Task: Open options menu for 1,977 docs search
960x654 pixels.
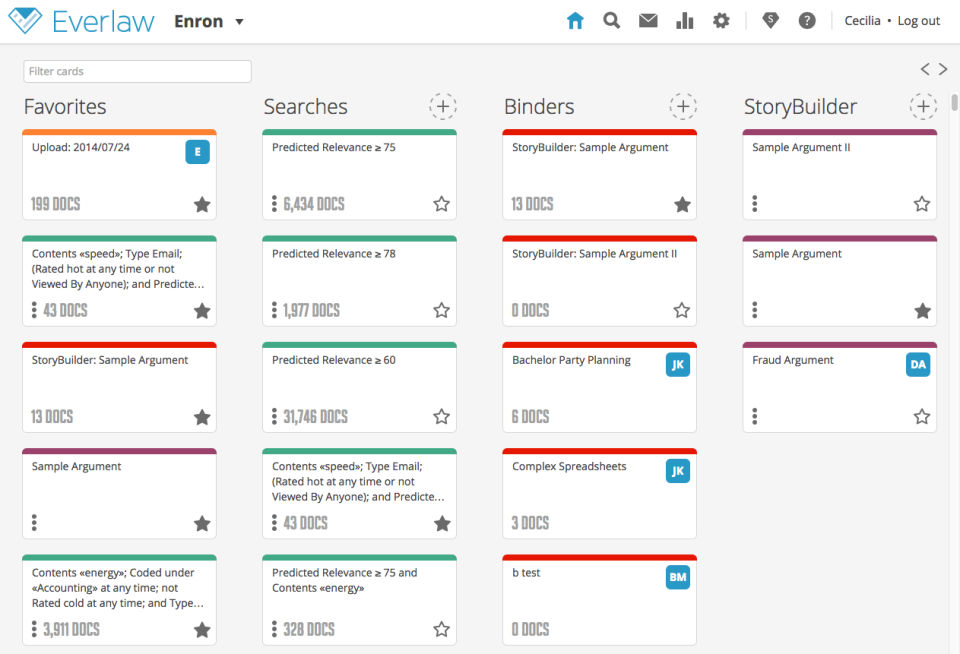Action: tap(274, 310)
